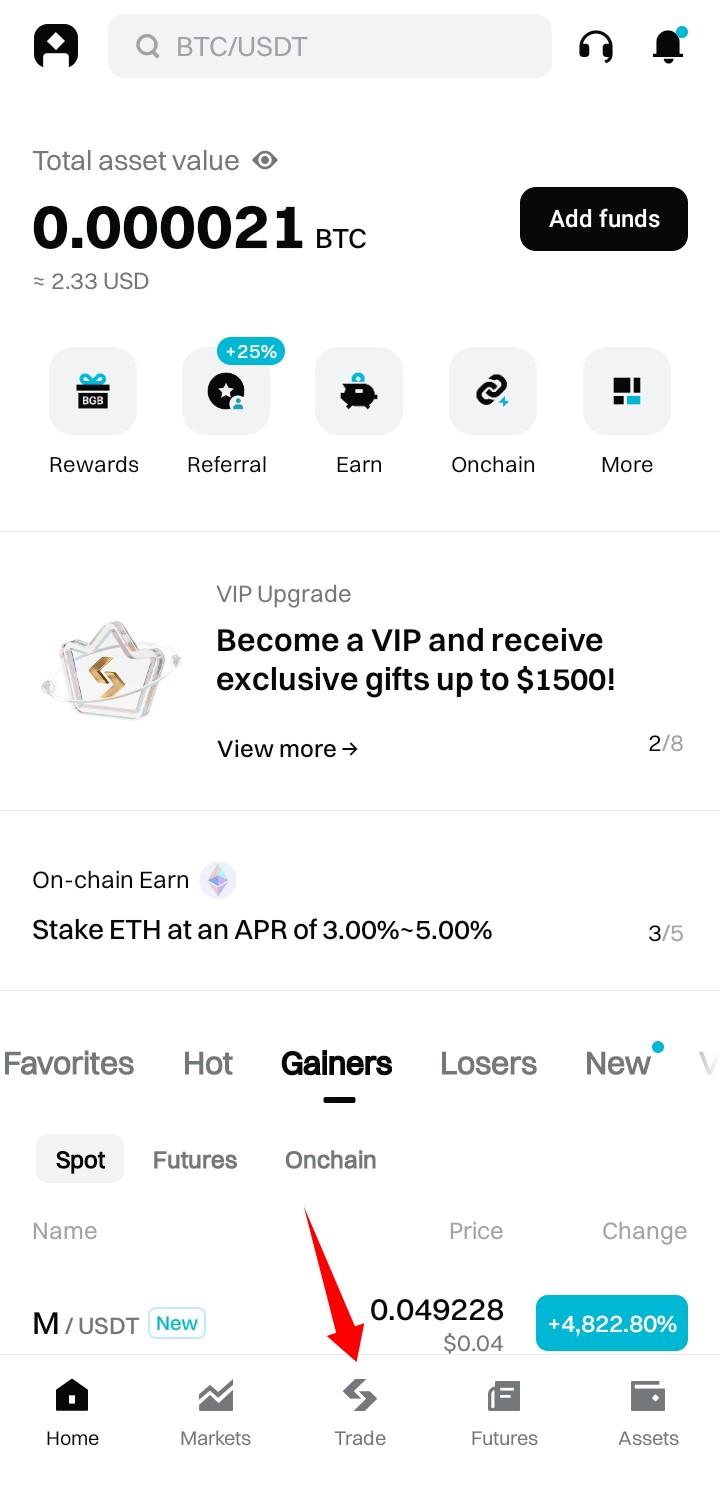
Task: Open the notifications bell
Action: (x=668, y=46)
